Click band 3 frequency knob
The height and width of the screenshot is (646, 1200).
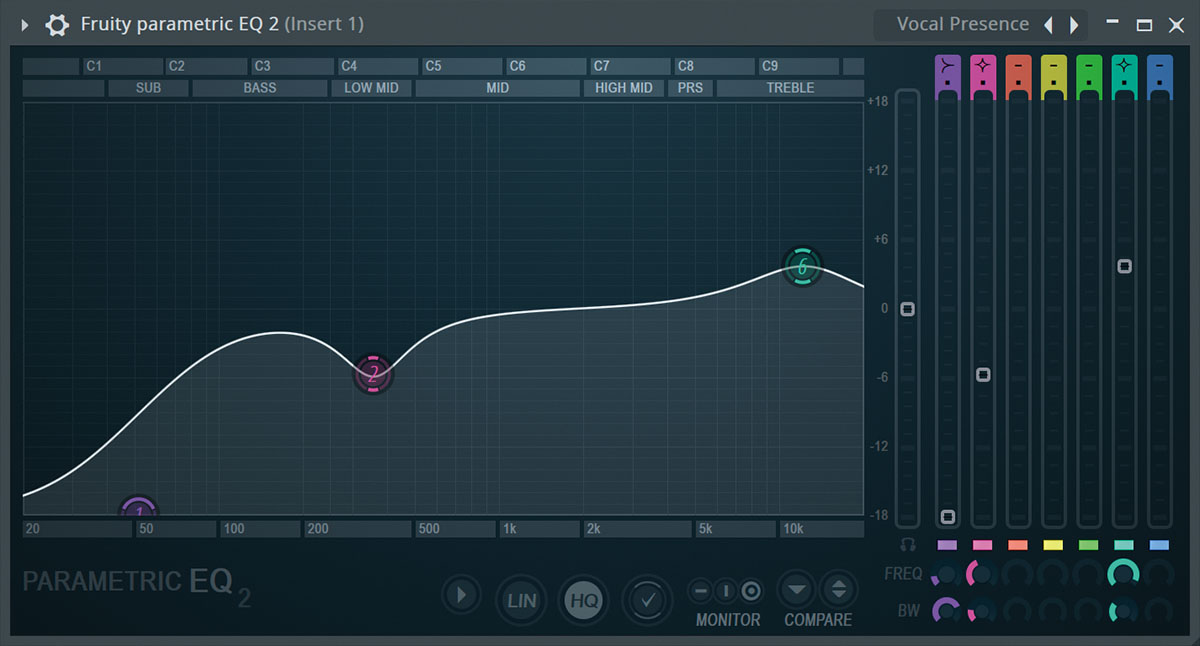(1018, 574)
